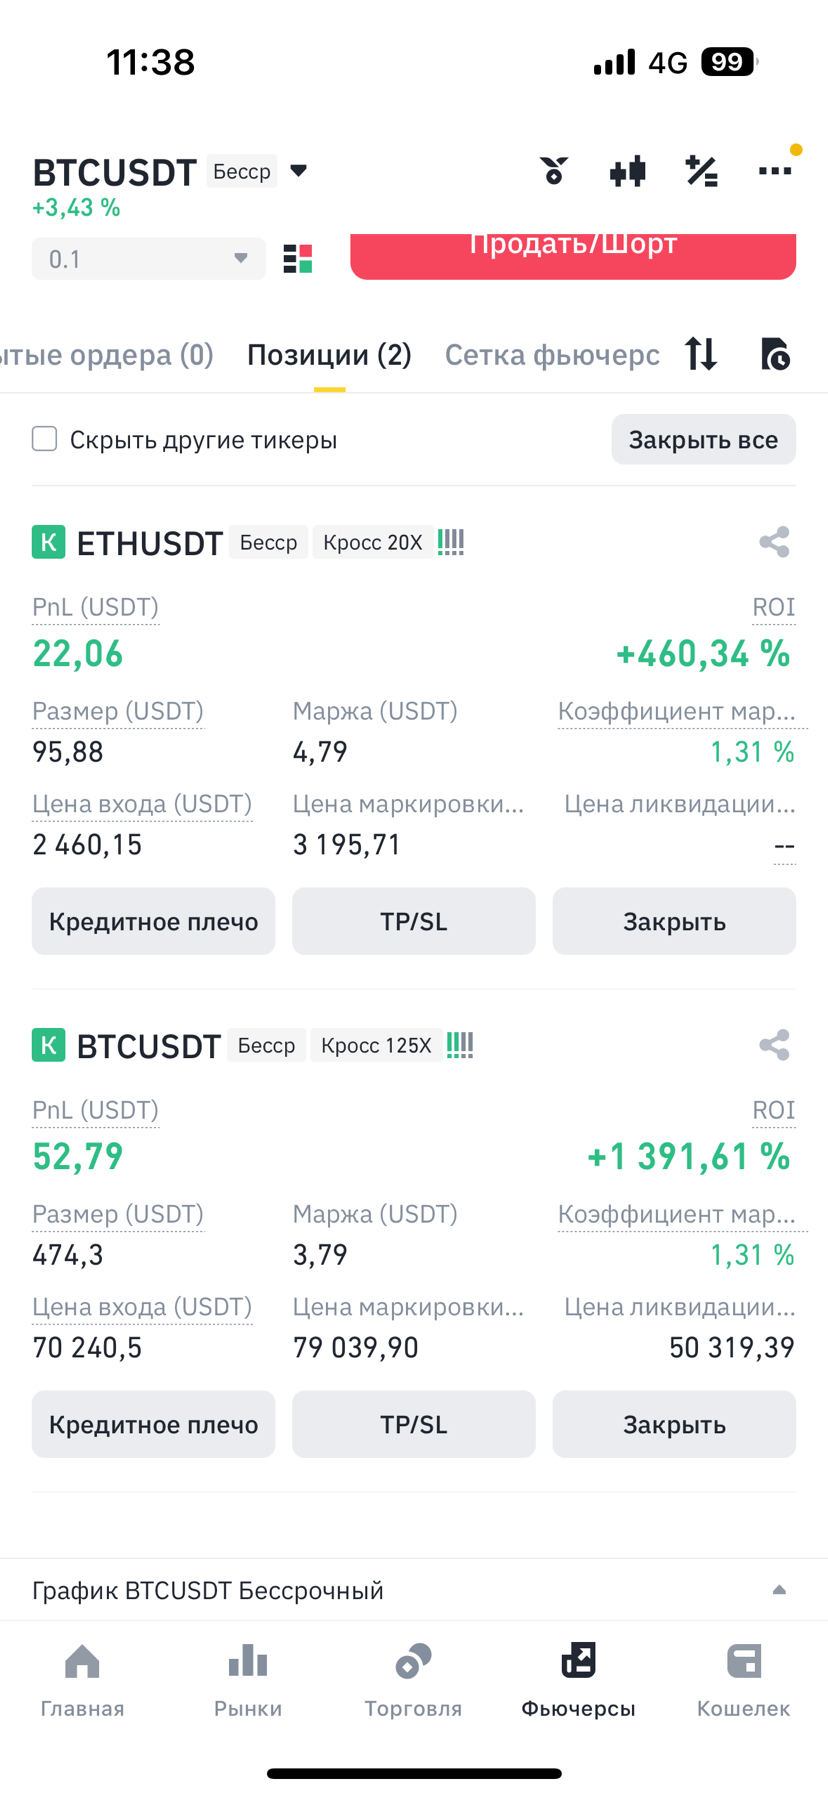Tap the up-down arrows transfer icon
The image size is (828, 1796).
click(701, 354)
